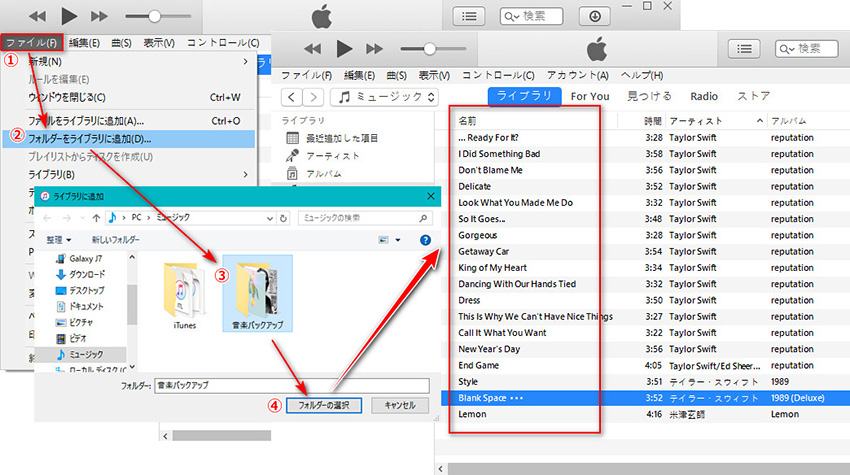Refresh the folder view in the address bar
This screenshot has width=850, height=475.
[286, 217]
